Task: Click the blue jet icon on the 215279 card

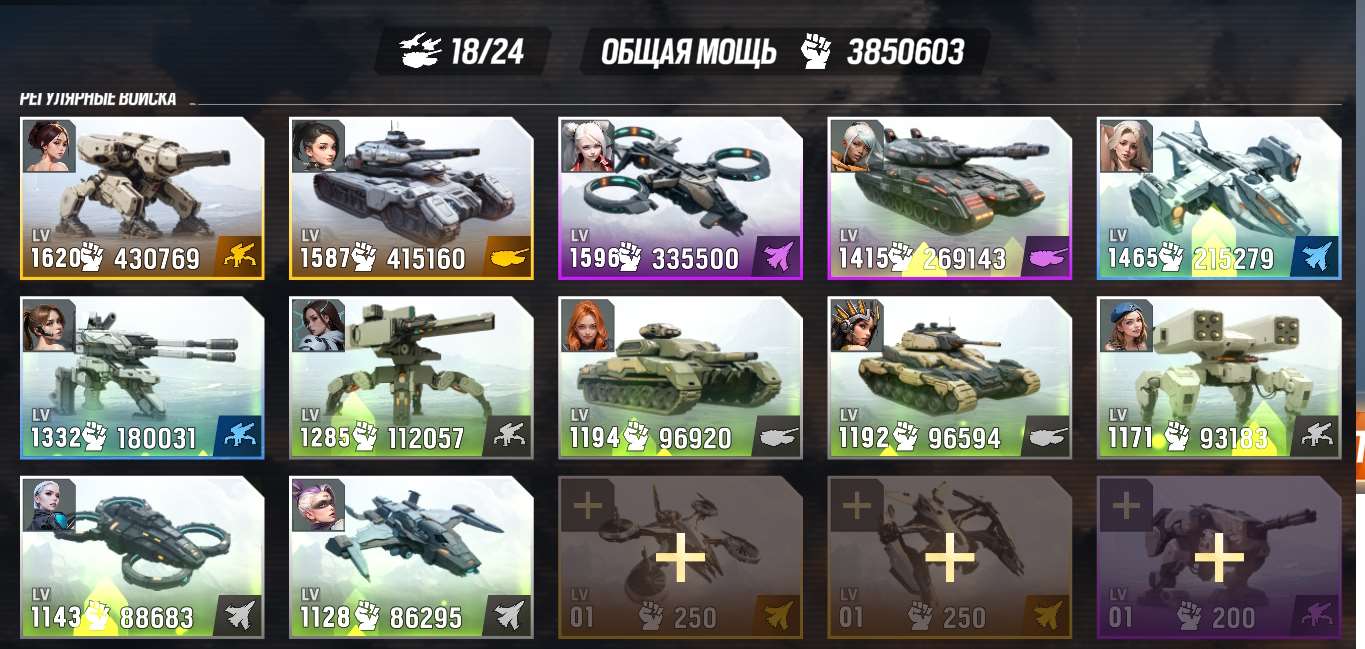Action: (1316, 258)
